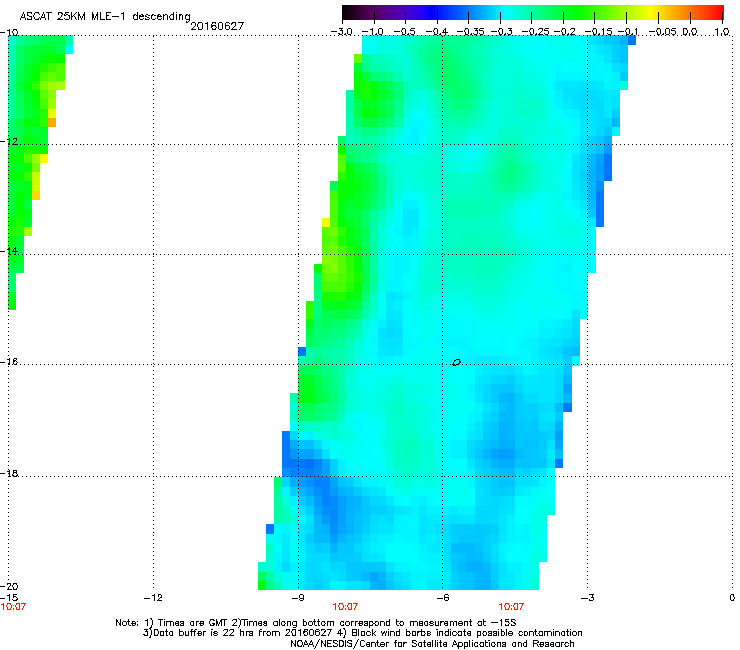Click red 10:07 time right of -9
740x650 pixels.
(345, 607)
